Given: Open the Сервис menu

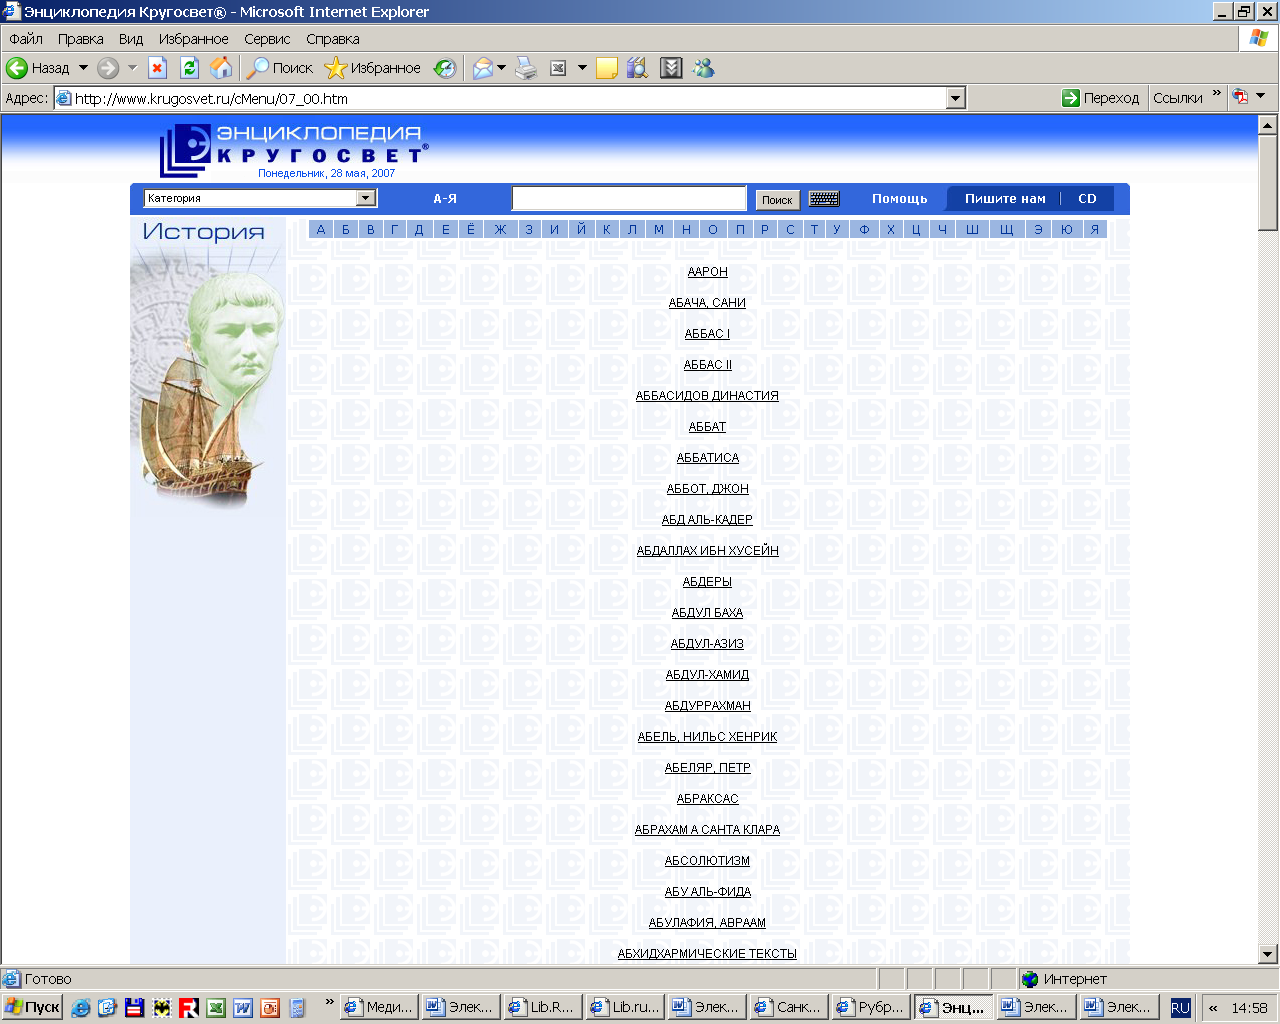Looking at the screenshot, I should 267,39.
